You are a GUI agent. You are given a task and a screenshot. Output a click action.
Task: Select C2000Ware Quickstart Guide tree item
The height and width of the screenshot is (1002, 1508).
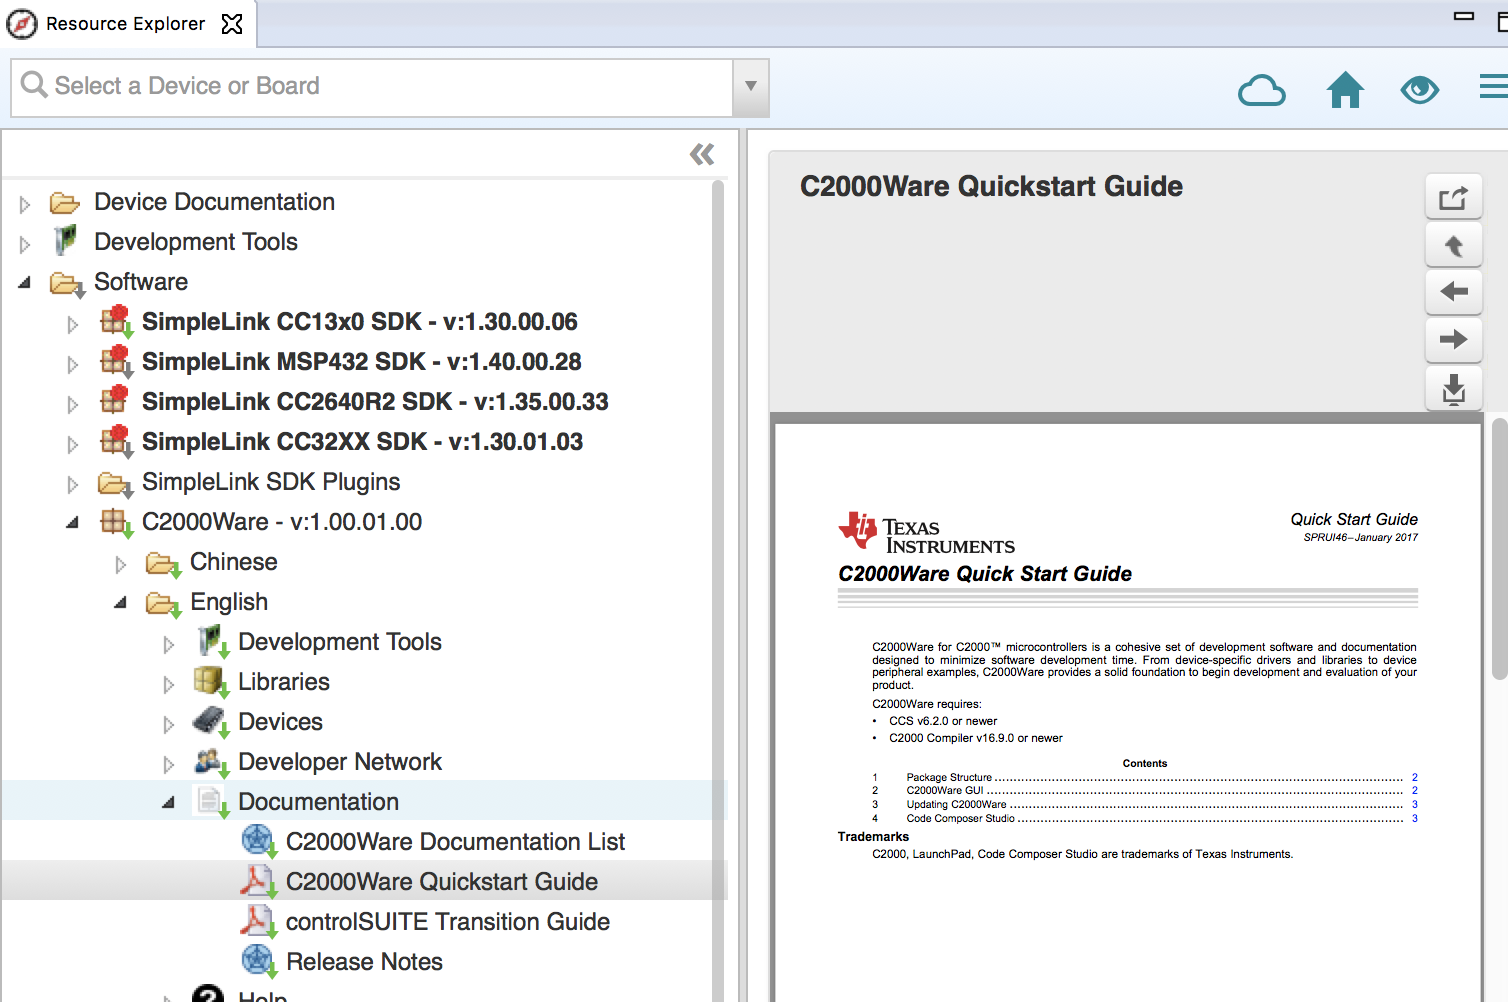point(442,882)
